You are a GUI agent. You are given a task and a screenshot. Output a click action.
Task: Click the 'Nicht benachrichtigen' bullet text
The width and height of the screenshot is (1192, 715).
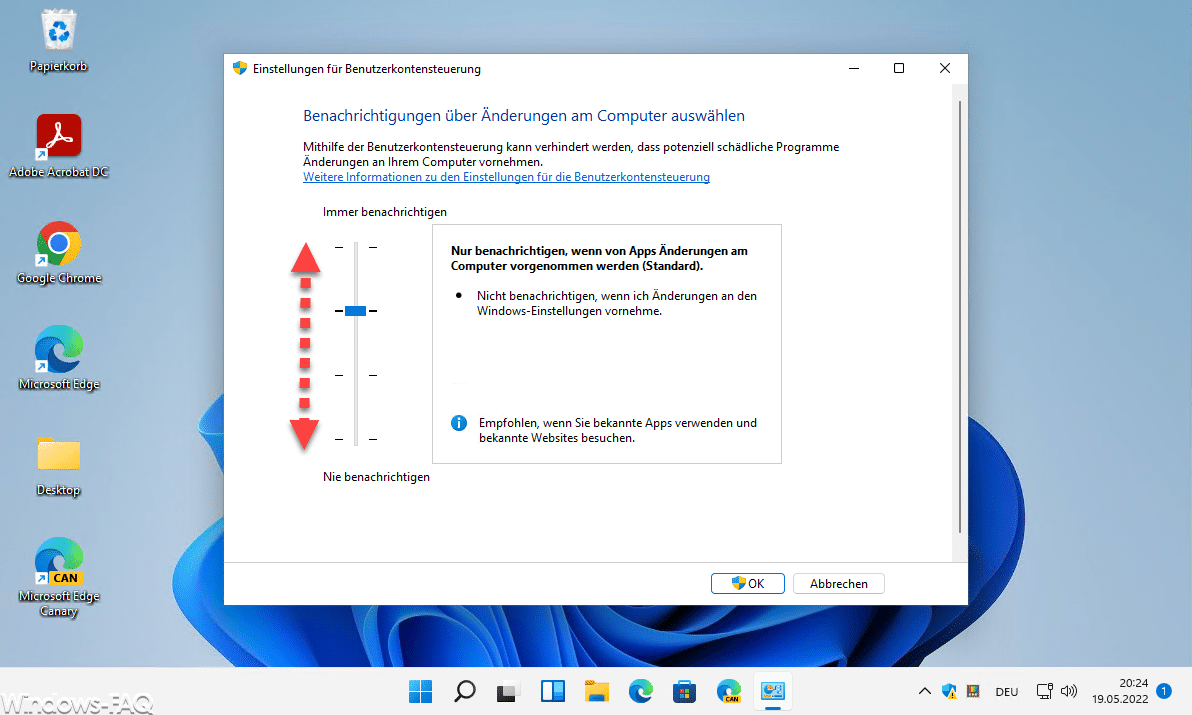(617, 303)
